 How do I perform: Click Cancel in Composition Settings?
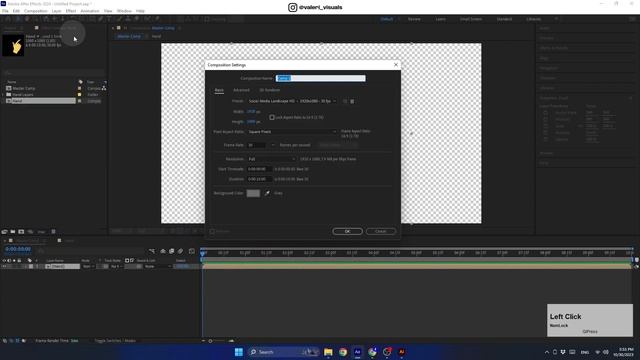380,231
